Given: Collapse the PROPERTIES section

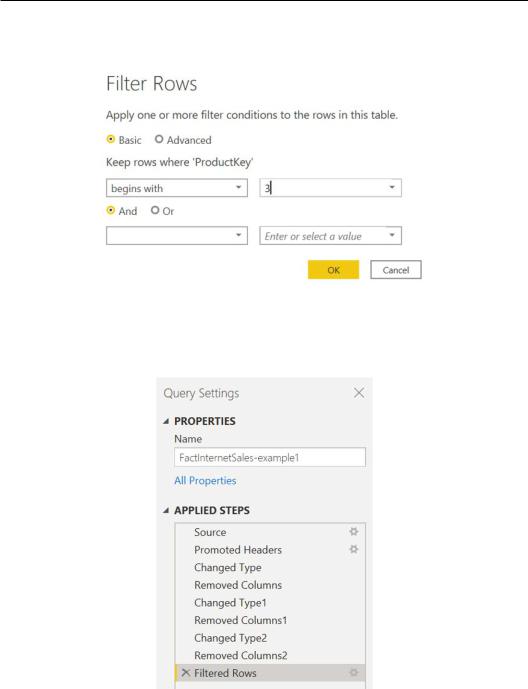Looking at the screenshot, I should tap(166, 421).
